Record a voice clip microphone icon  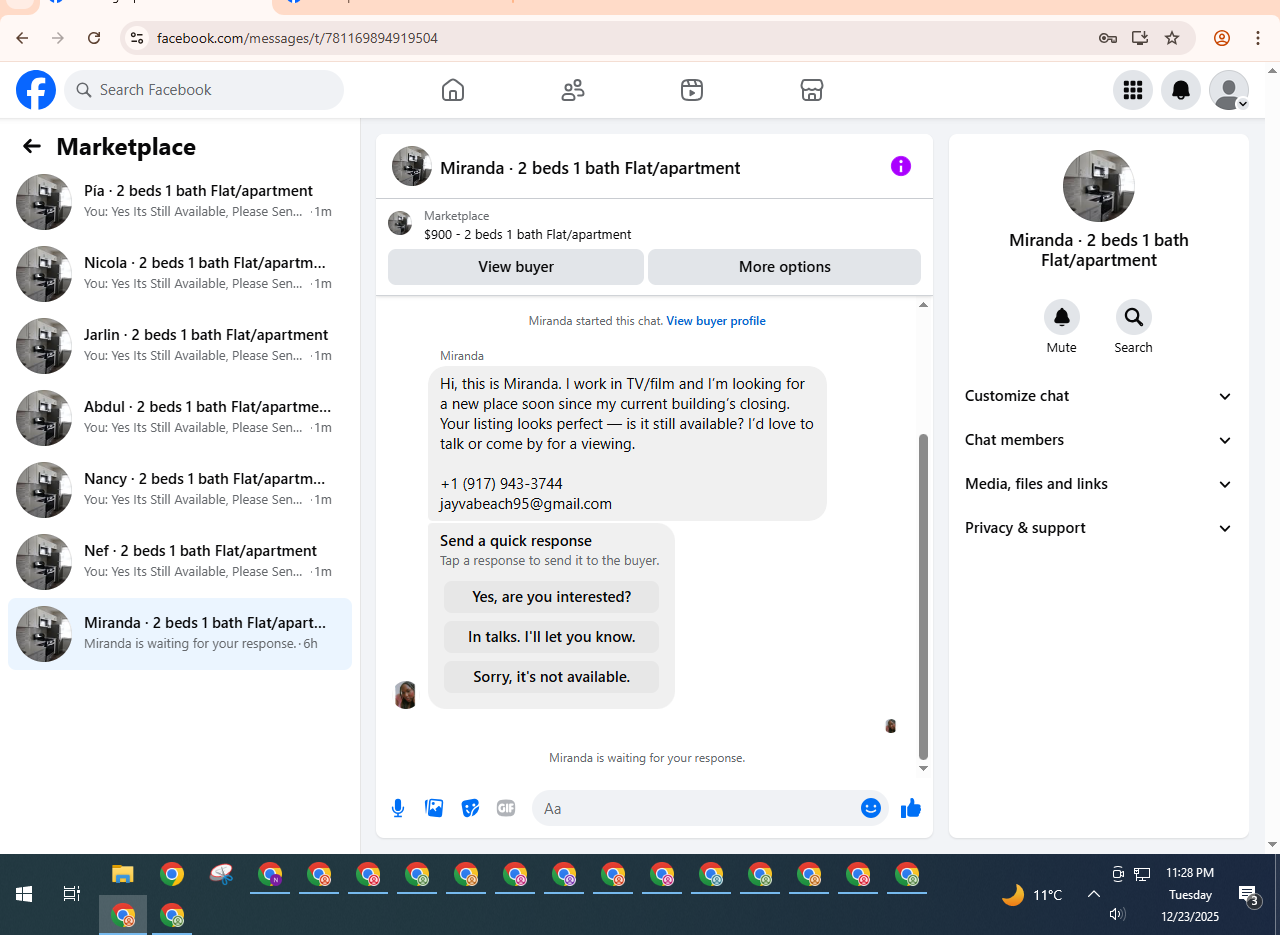coord(398,808)
